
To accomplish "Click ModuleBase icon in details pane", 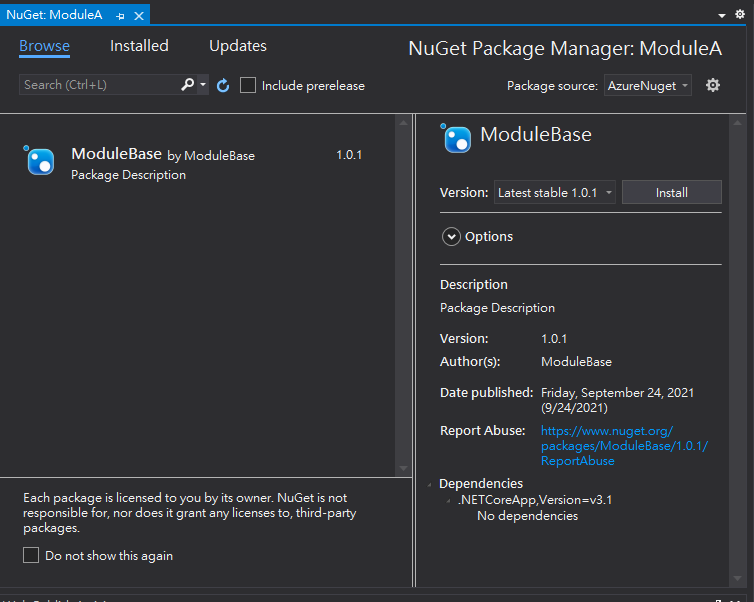I will coord(456,138).
